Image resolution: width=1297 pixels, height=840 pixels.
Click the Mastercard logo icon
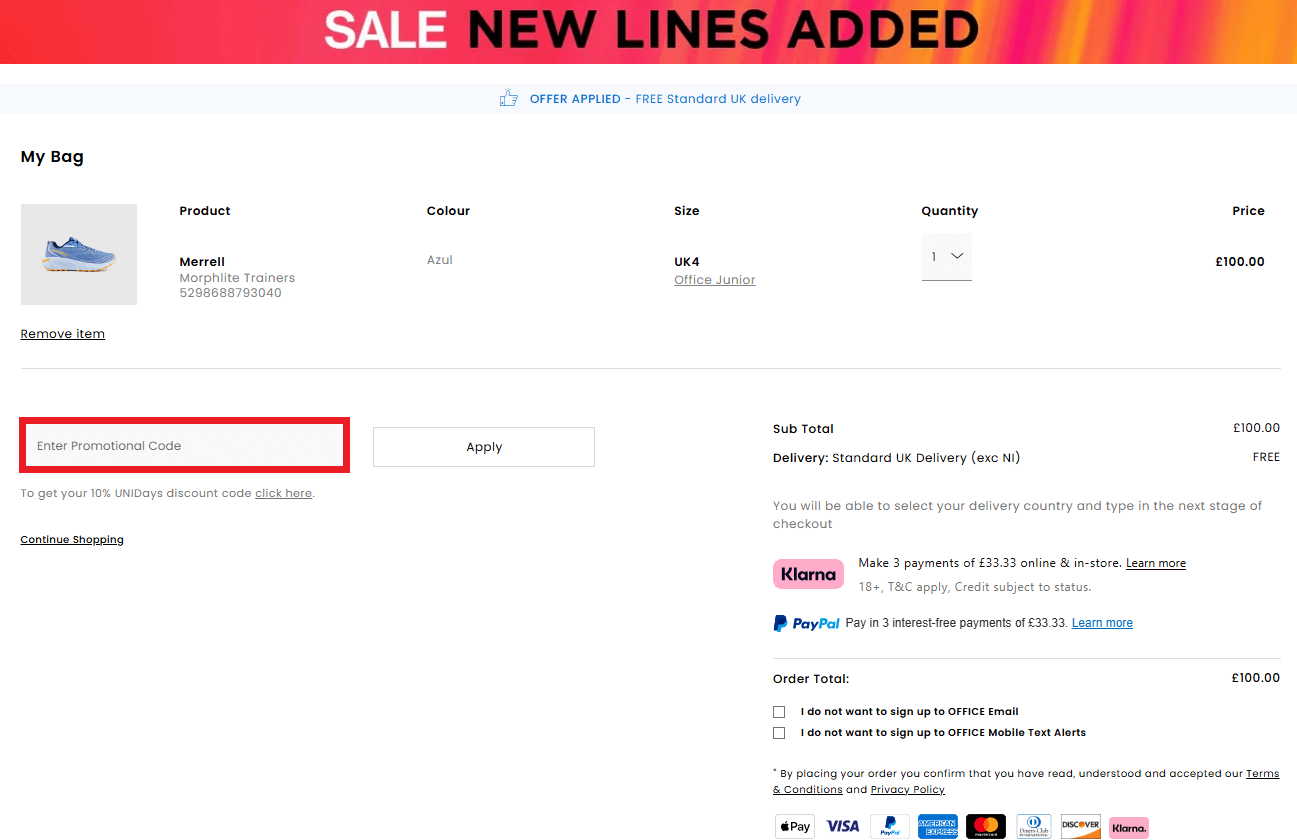[986, 826]
